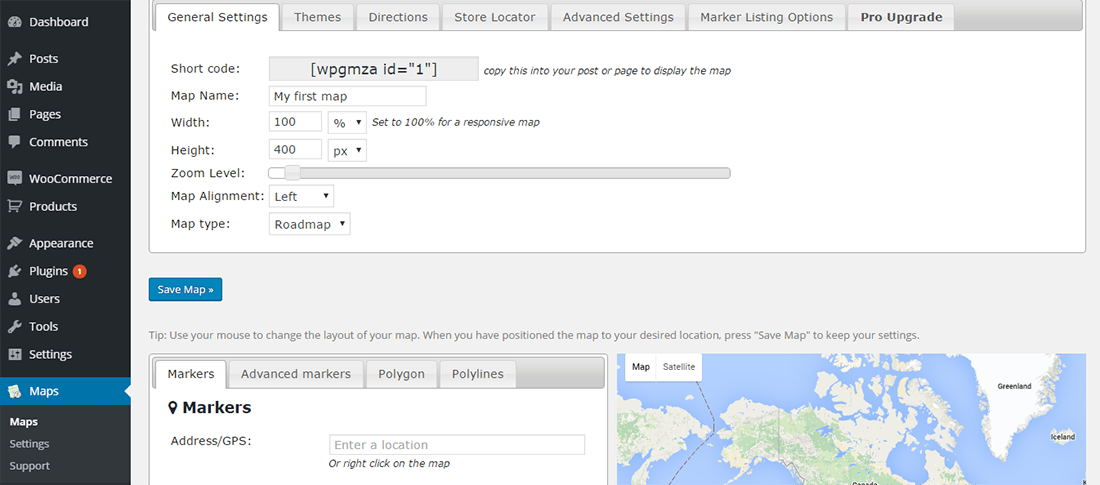This screenshot has height=485, width=1100.
Task: Open the Marker Listing Options tab
Action: pos(767,17)
